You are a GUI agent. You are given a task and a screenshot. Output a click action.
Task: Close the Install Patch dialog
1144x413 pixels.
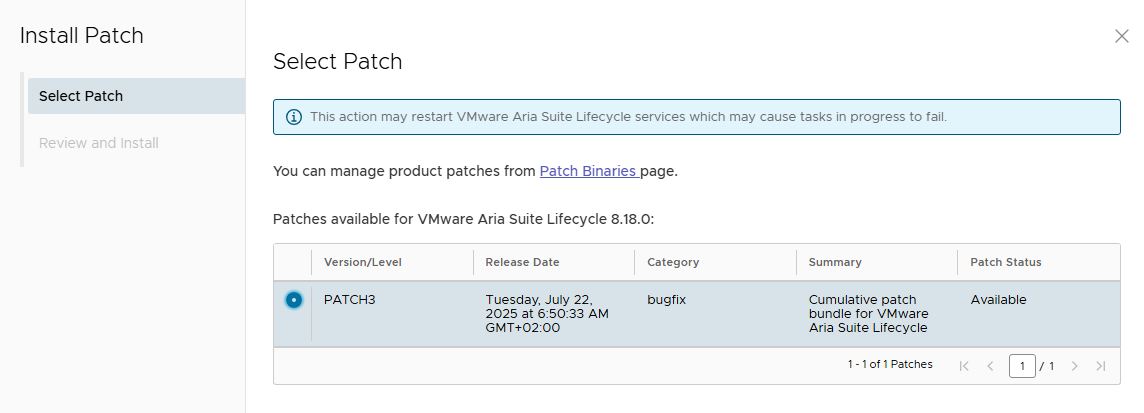[1121, 36]
